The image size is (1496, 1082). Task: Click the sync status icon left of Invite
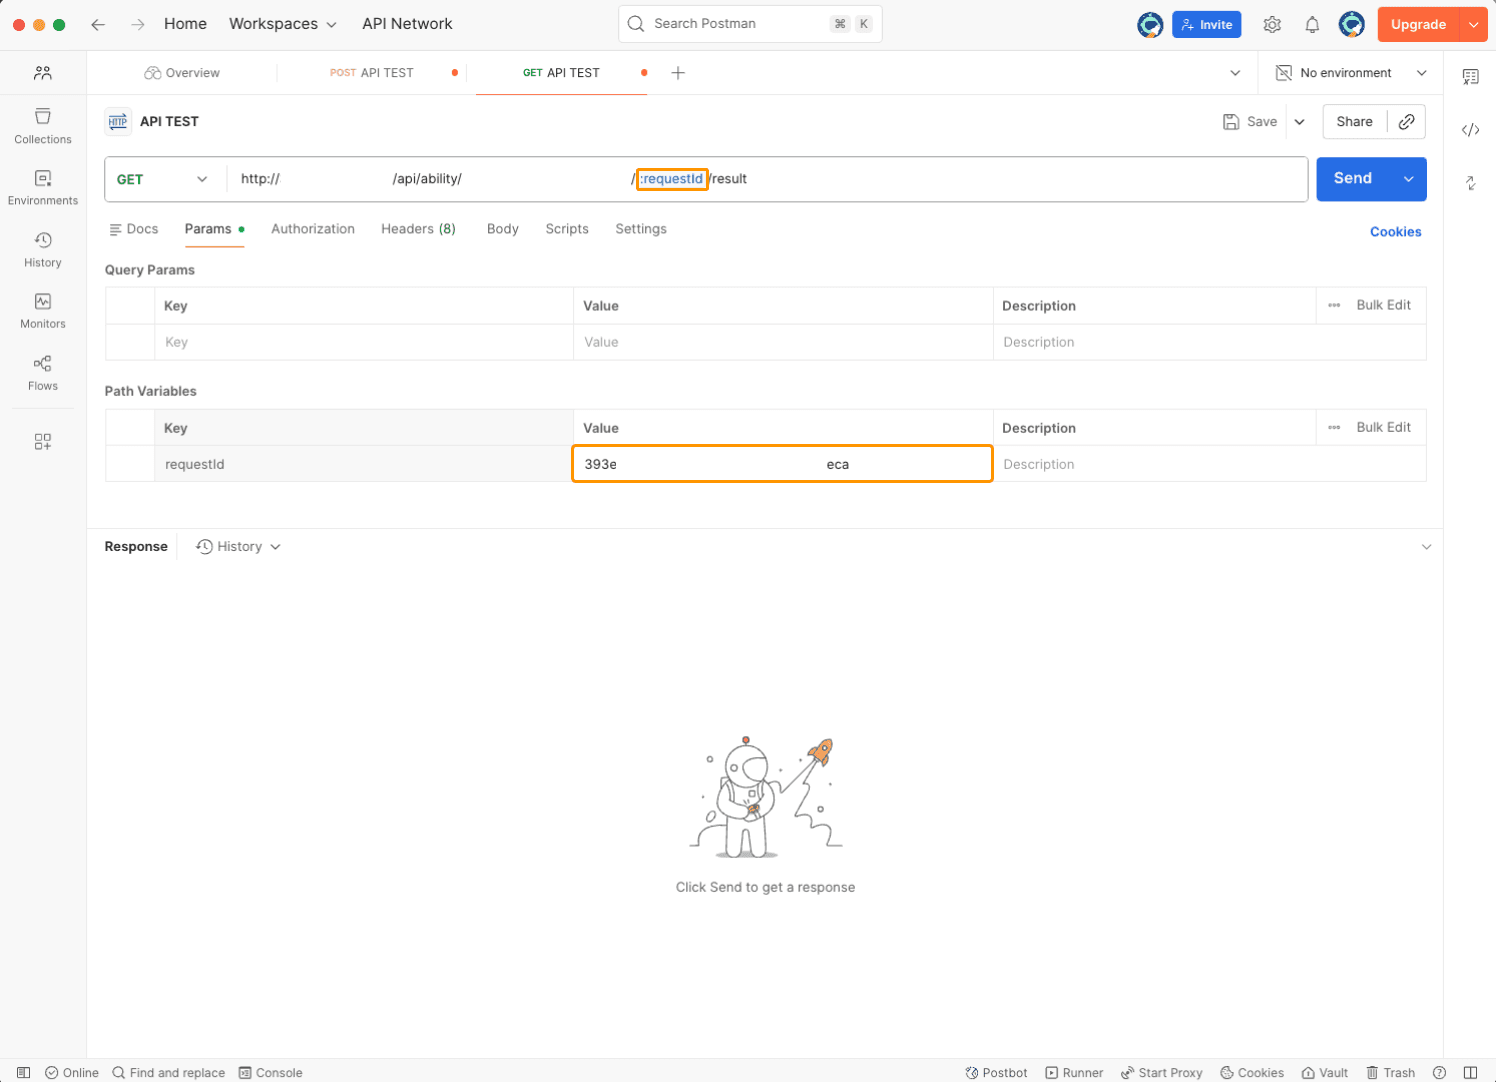pos(1150,25)
